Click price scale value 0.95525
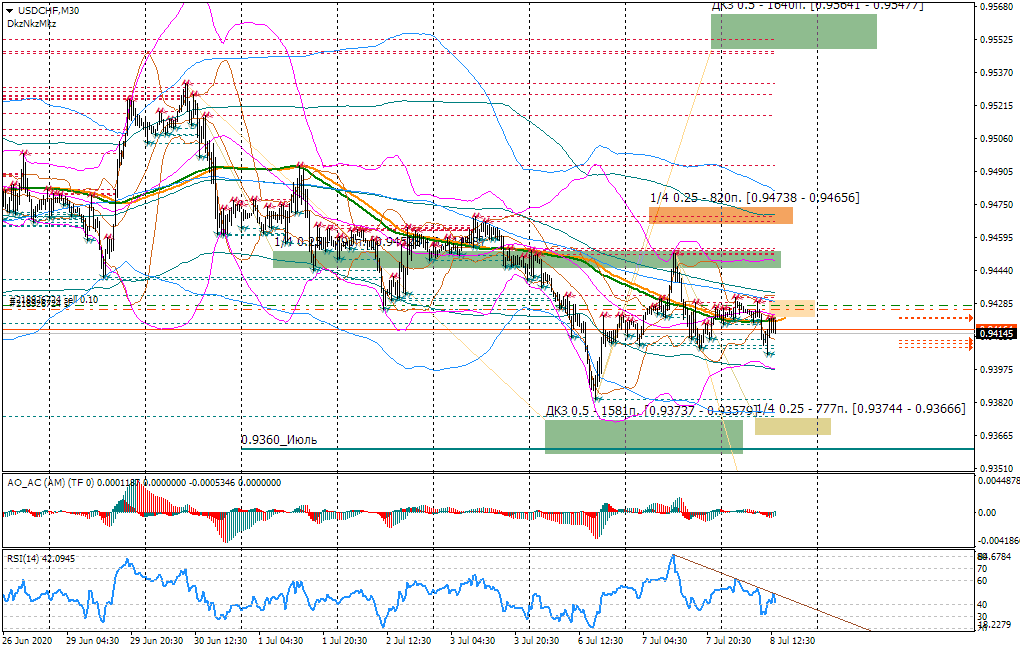Screen dimensions: 1020x652 [997, 40]
